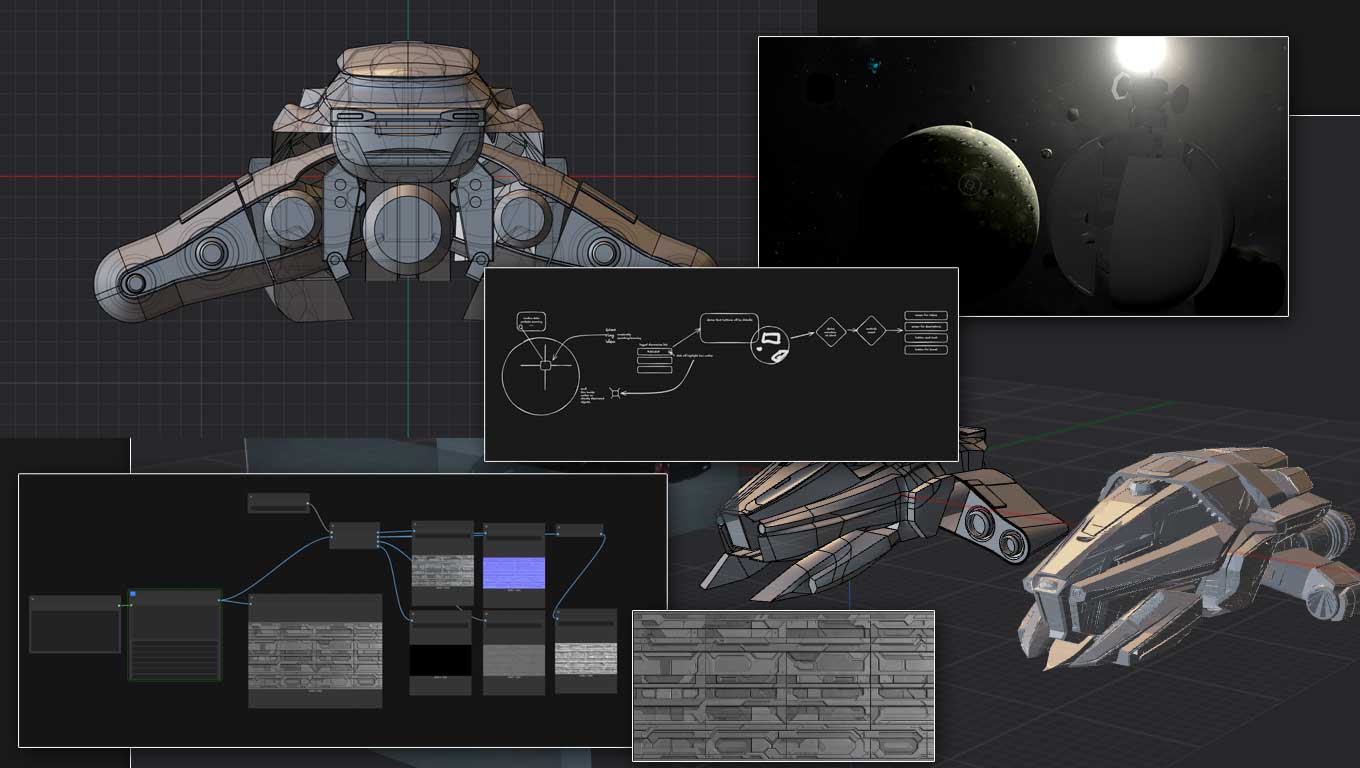Expand the leftmost empty node's header
The height and width of the screenshot is (768, 1360).
click(x=32, y=598)
